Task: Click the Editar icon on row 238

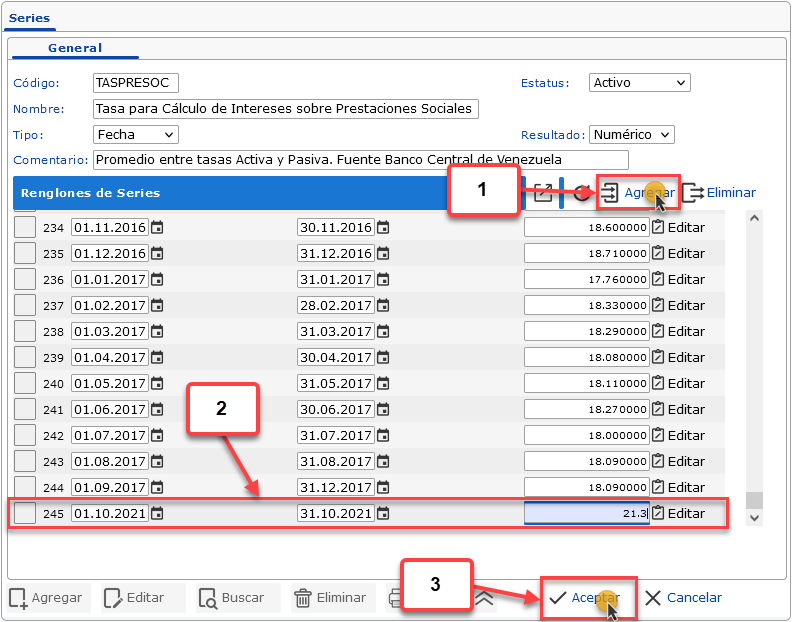Action: [658, 331]
